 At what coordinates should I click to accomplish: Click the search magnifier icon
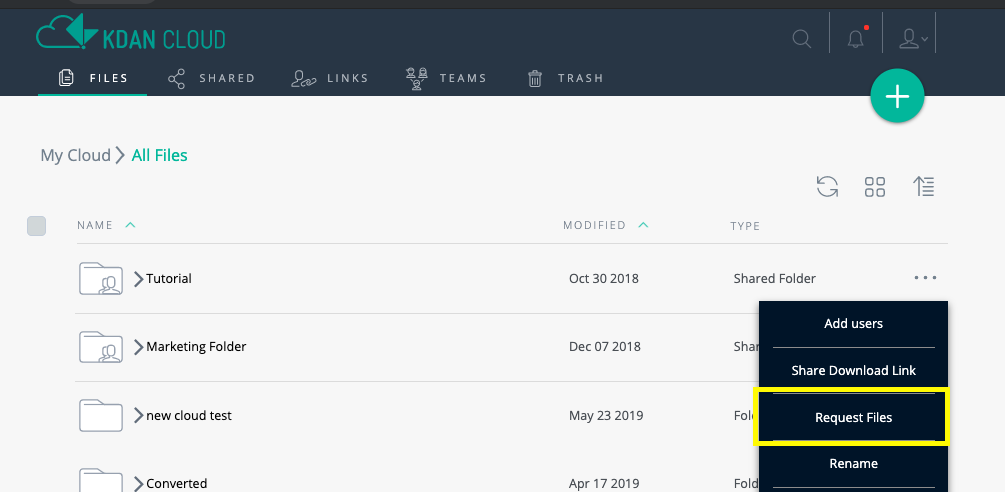point(802,39)
